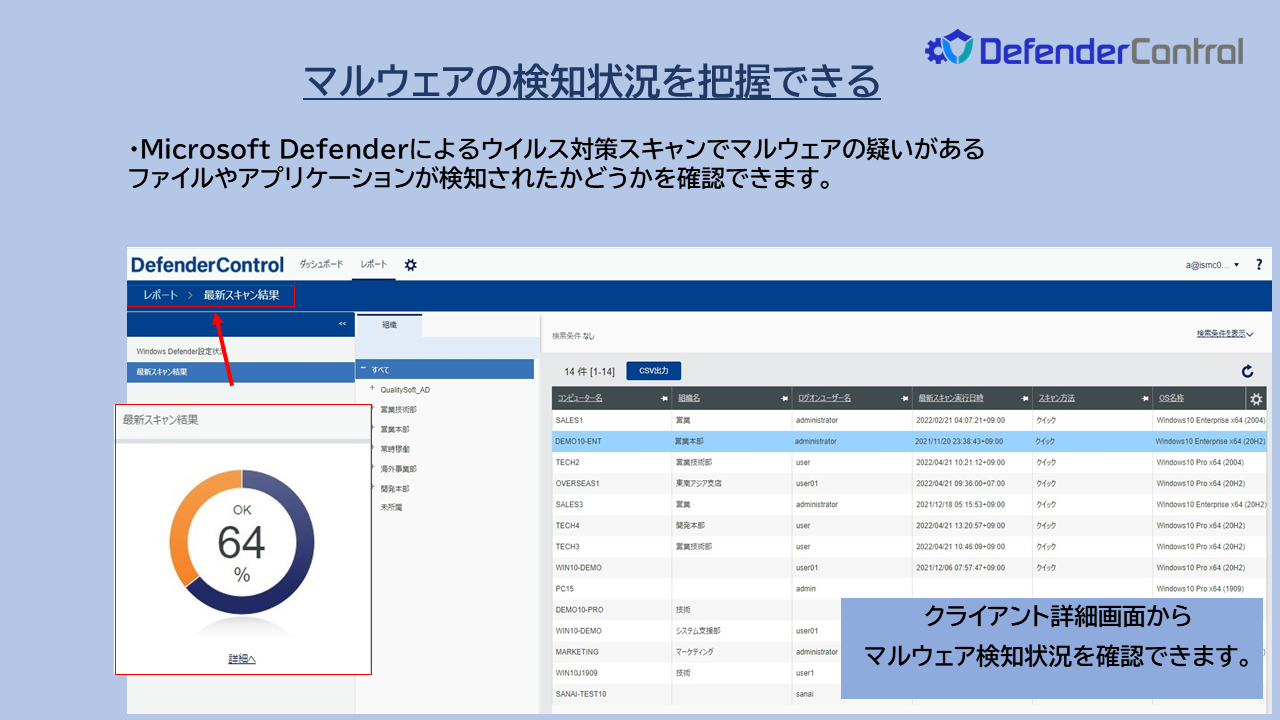Viewport: 1280px width, 720px height.
Task: Select 営業本部 in the organization tree
Action: [x=395, y=429]
